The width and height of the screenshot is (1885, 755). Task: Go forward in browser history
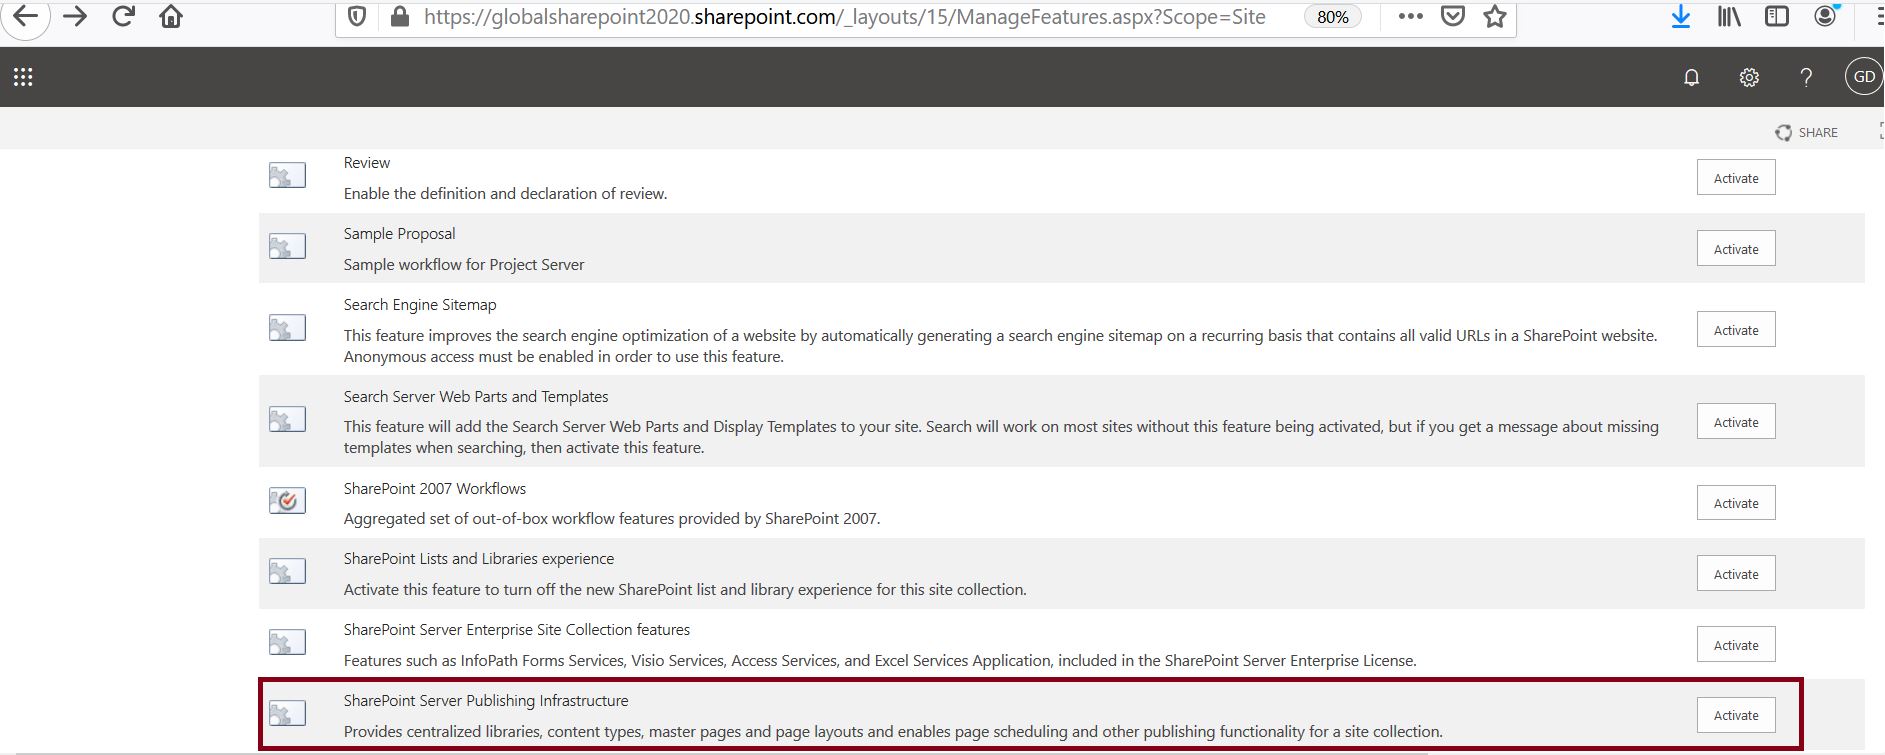(76, 16)
